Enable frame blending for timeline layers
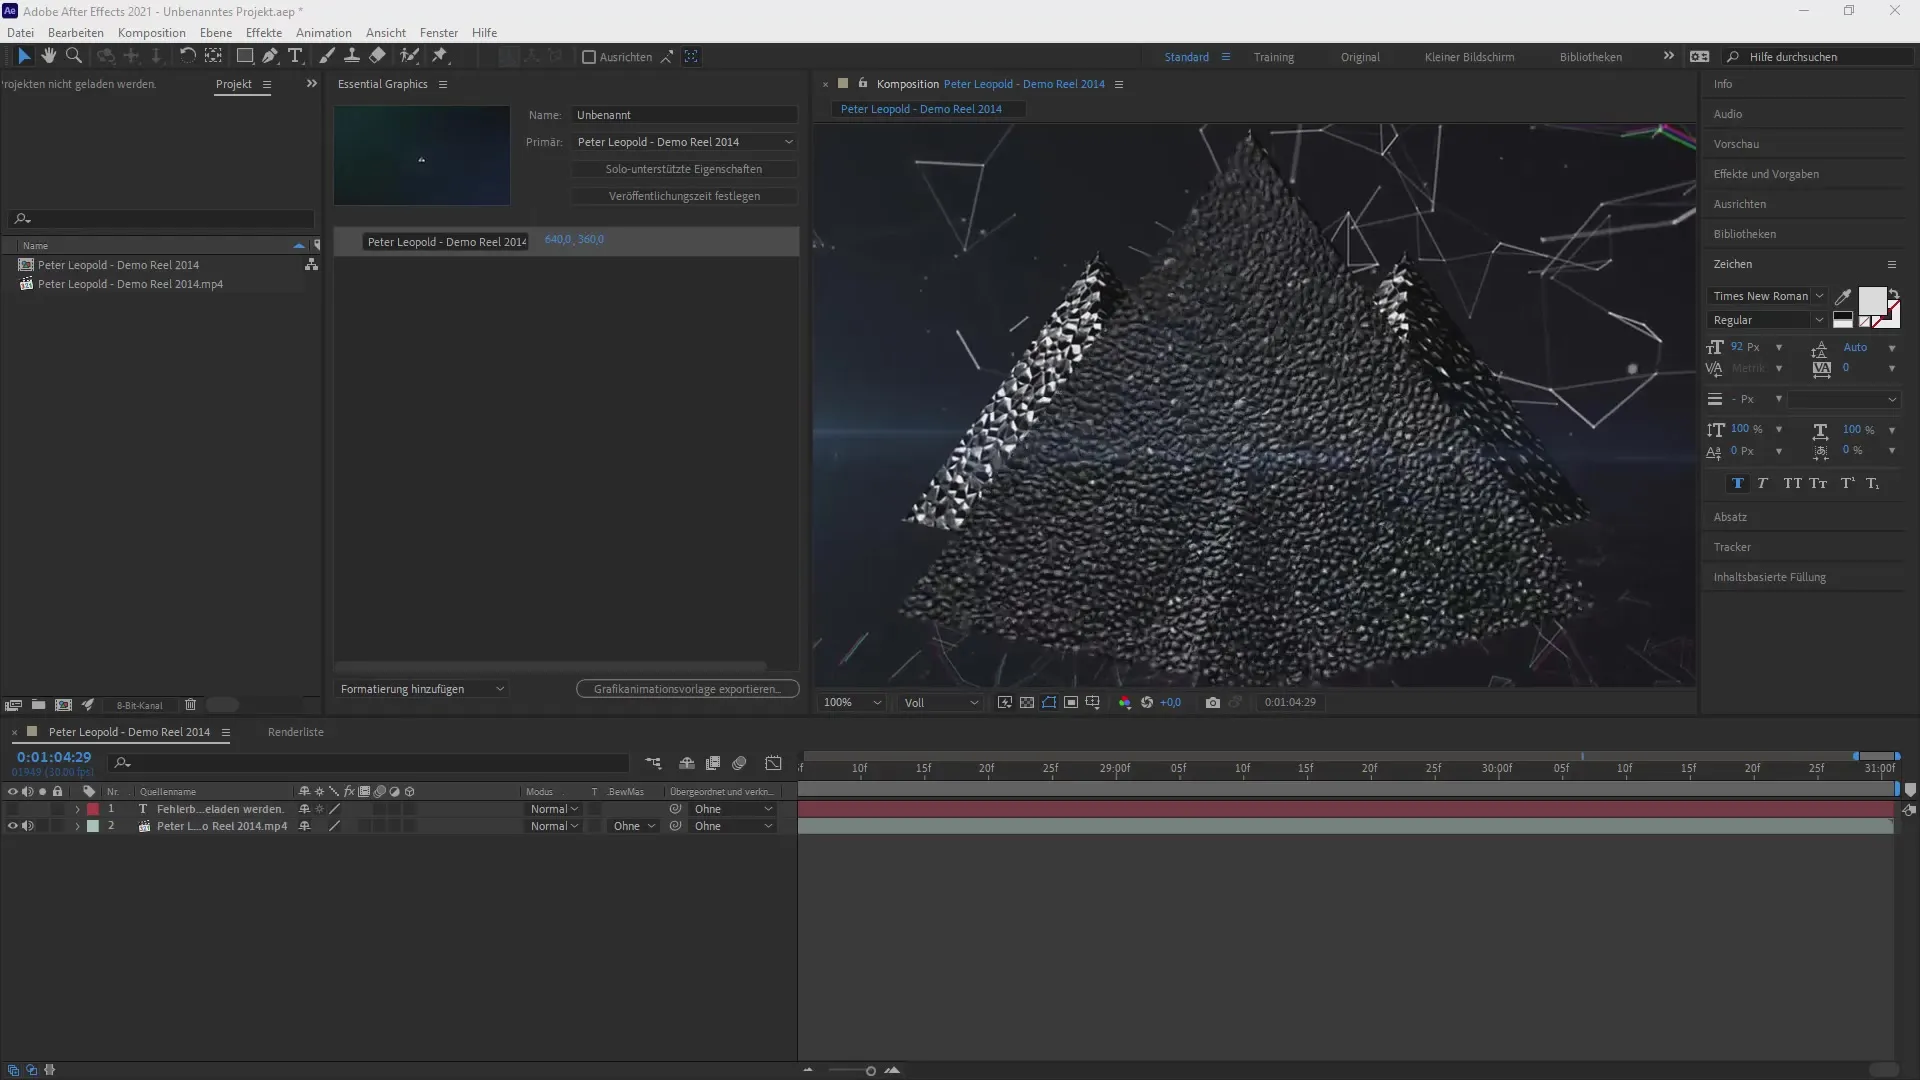This screenshot has width=1920, height=1080. click(713, 763)
